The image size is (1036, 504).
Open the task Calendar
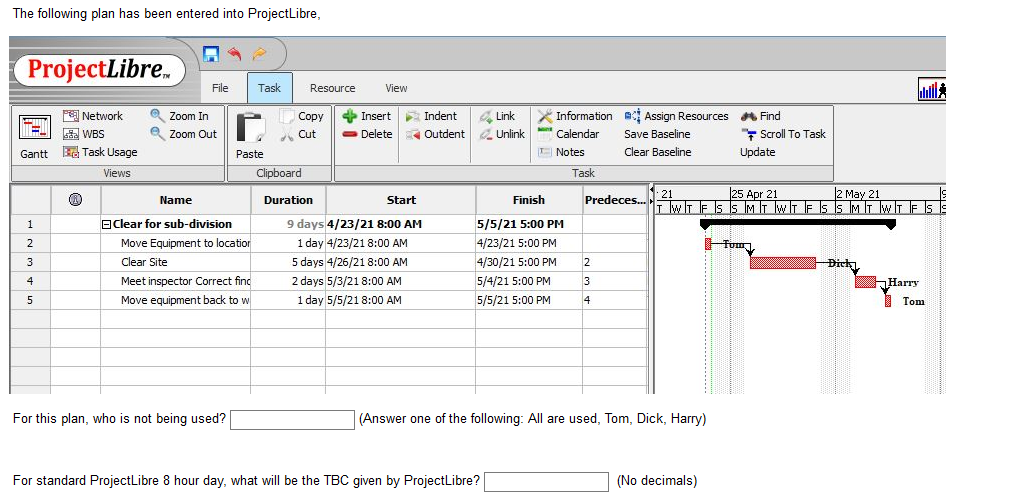tap(568, 134)
